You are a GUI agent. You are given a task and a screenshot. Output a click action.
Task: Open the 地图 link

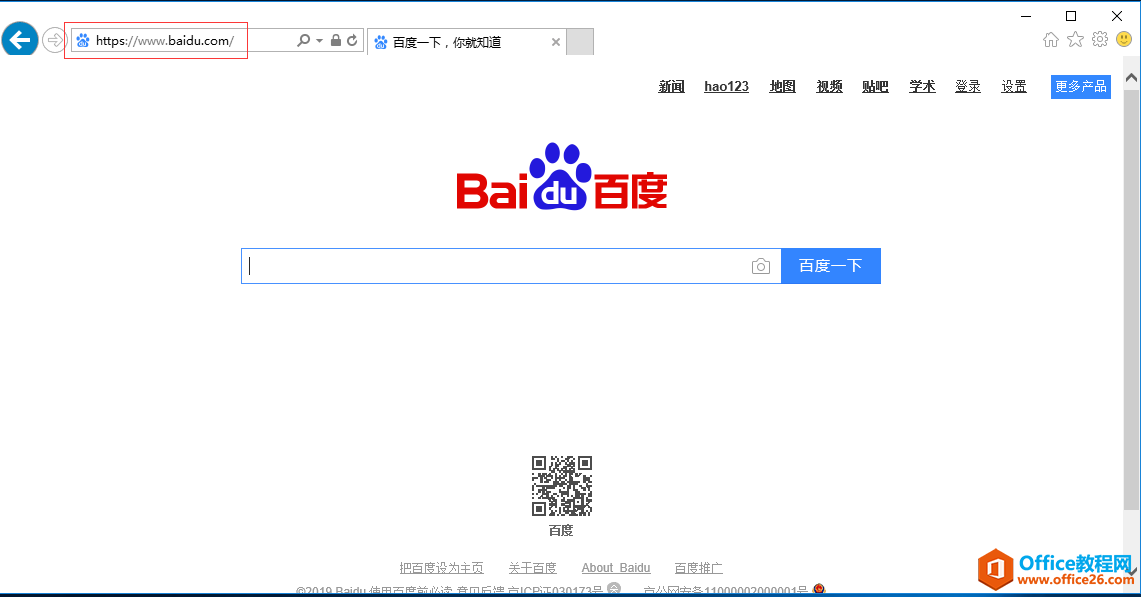click(782, 87)
